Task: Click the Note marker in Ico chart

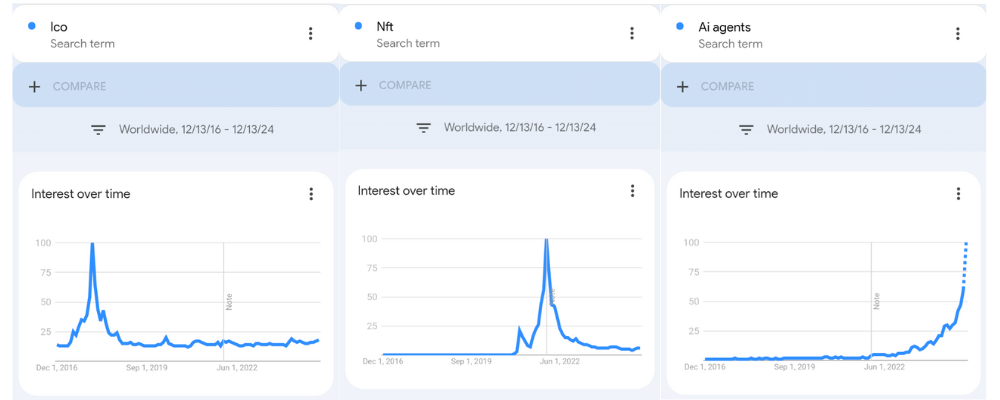Action: (x=228, y=301)
